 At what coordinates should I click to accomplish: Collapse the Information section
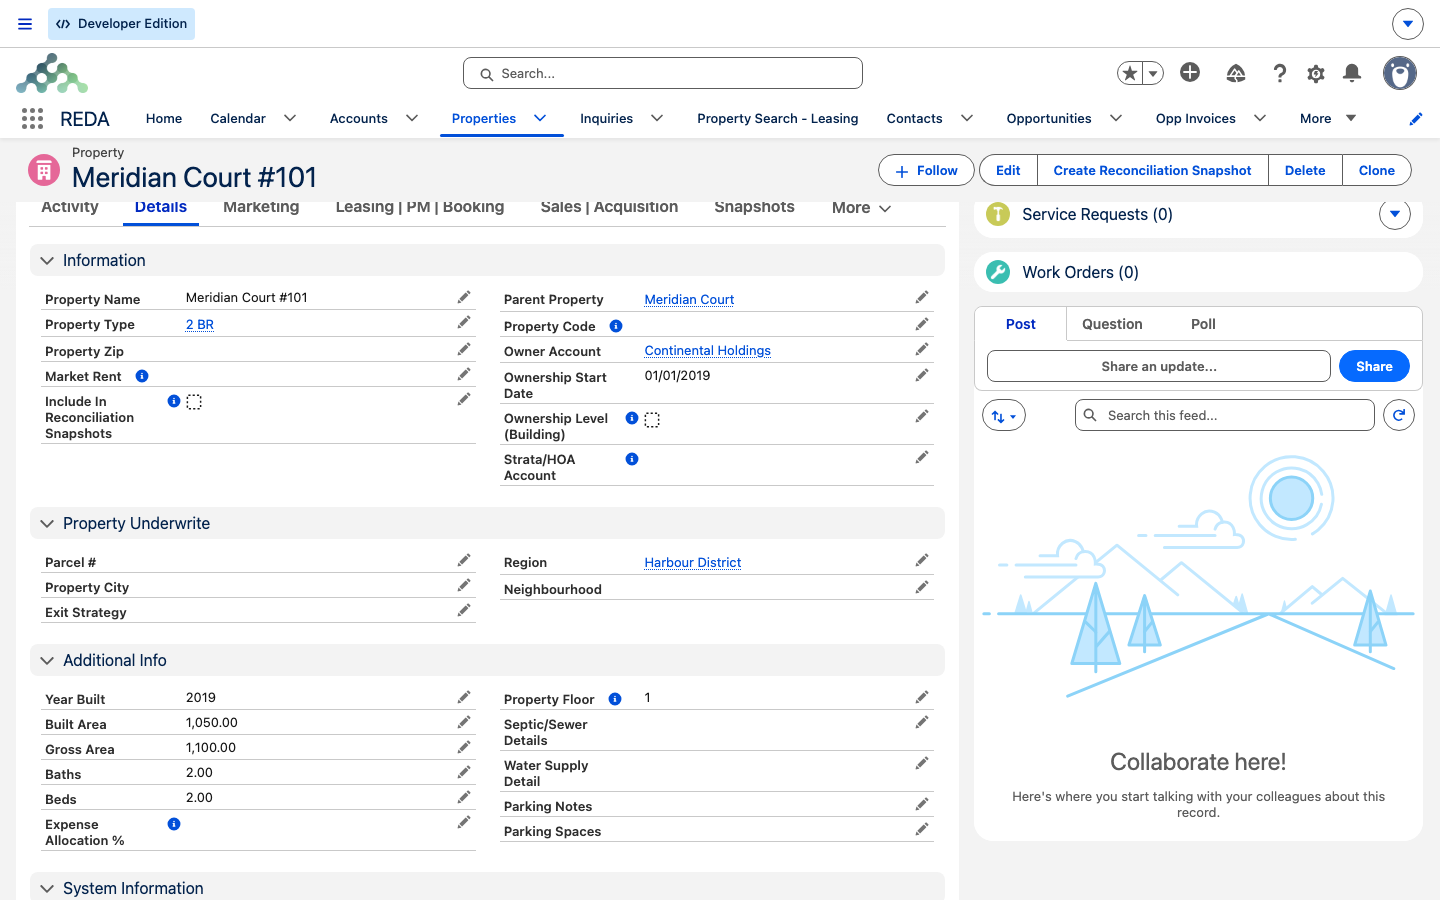tap(47, 260)
